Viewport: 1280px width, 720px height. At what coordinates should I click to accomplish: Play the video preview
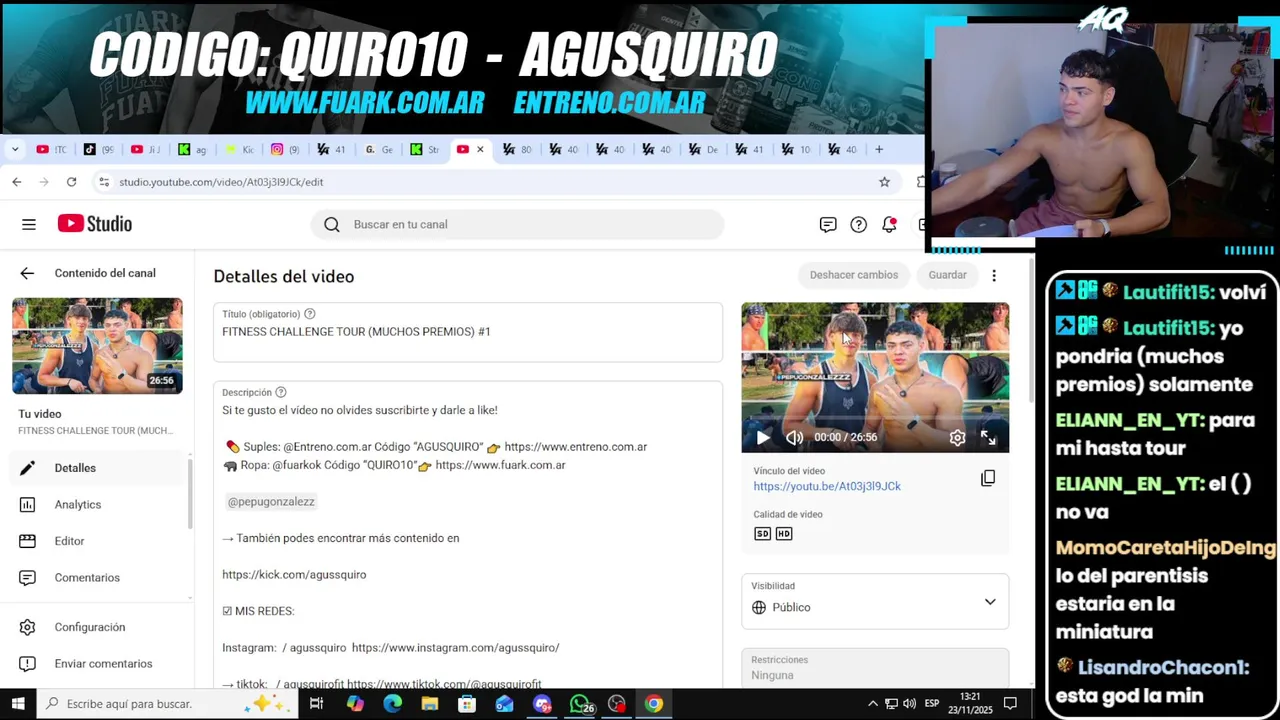click(763, 437)
